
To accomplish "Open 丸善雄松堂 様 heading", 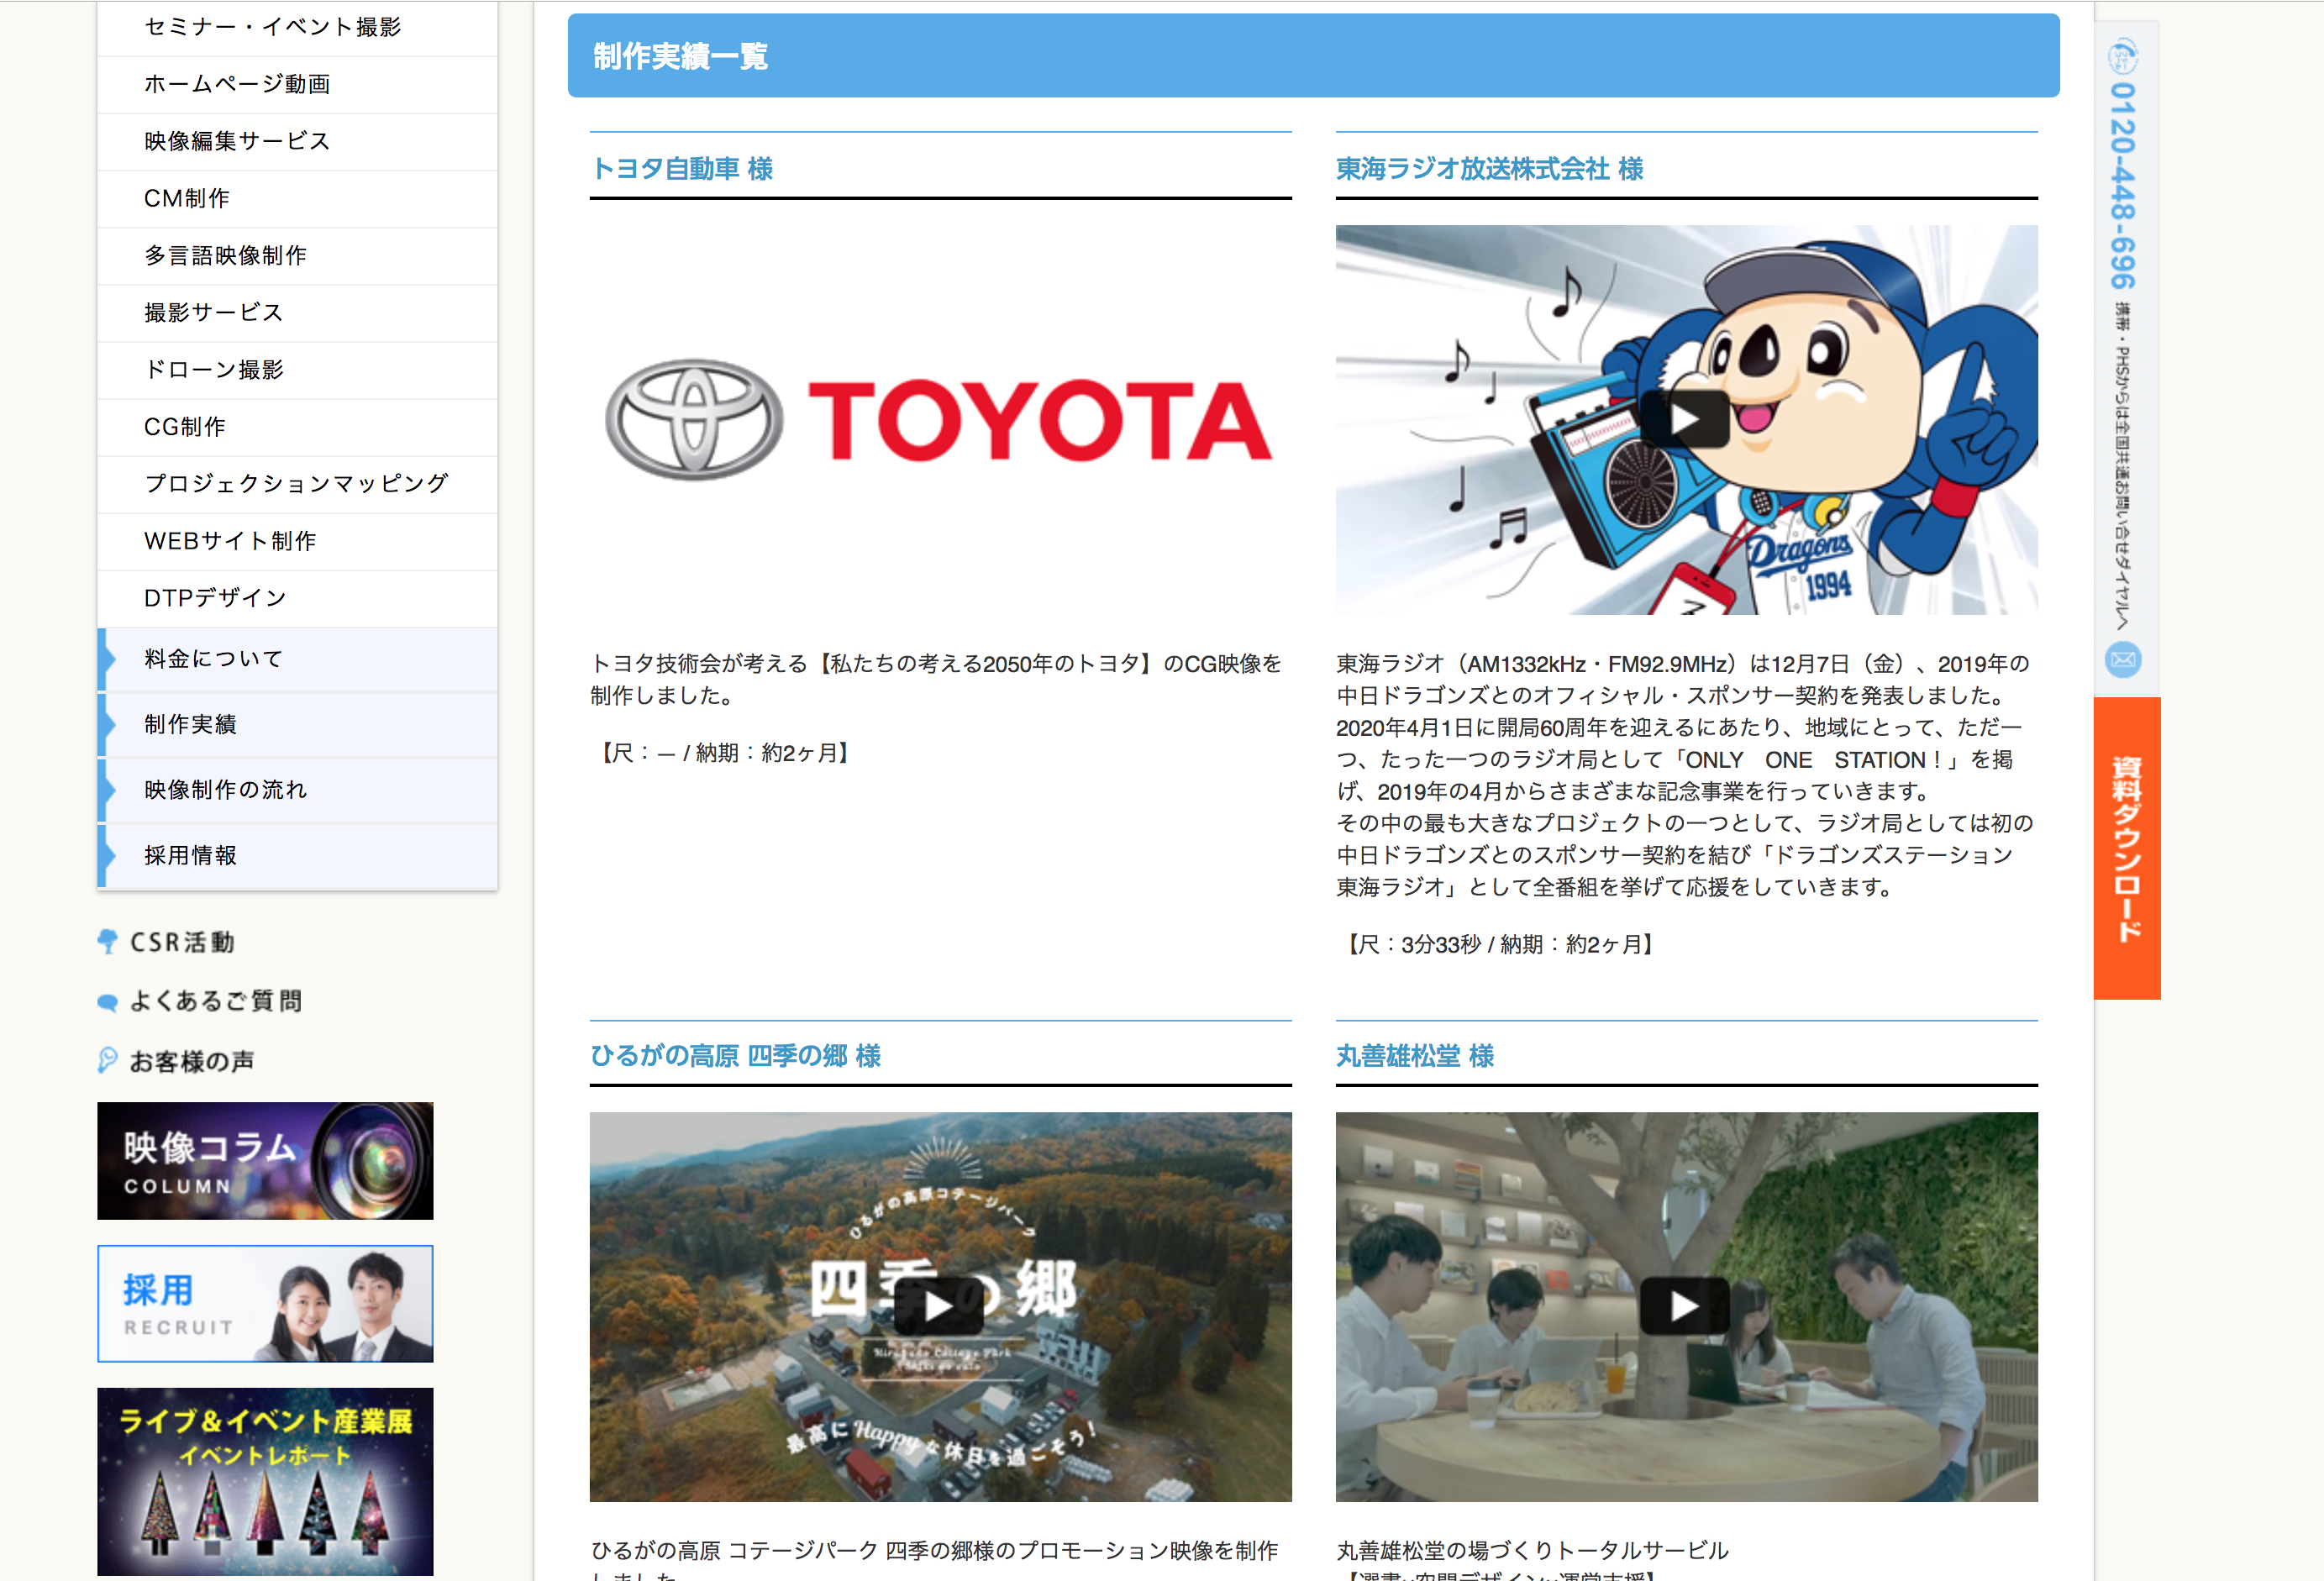I will [x=1415, y=1056].
